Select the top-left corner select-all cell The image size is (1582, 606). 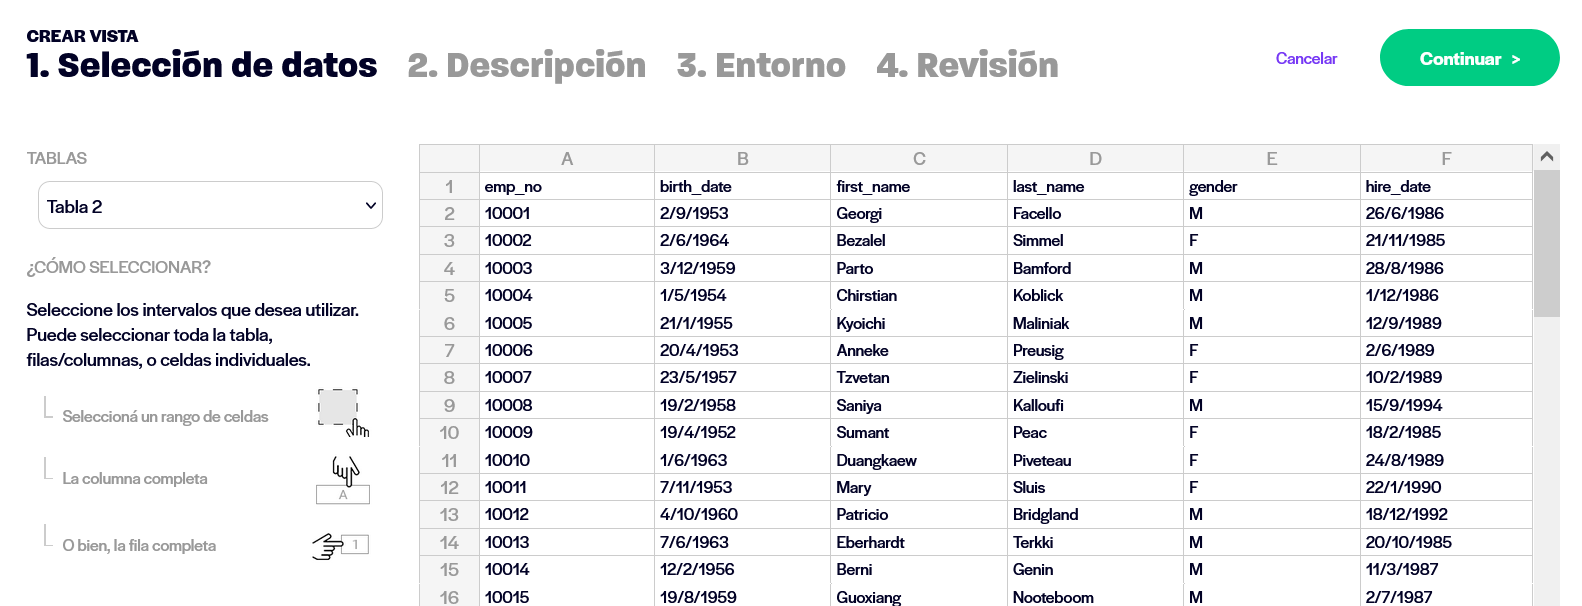click(x=449, y=158)
